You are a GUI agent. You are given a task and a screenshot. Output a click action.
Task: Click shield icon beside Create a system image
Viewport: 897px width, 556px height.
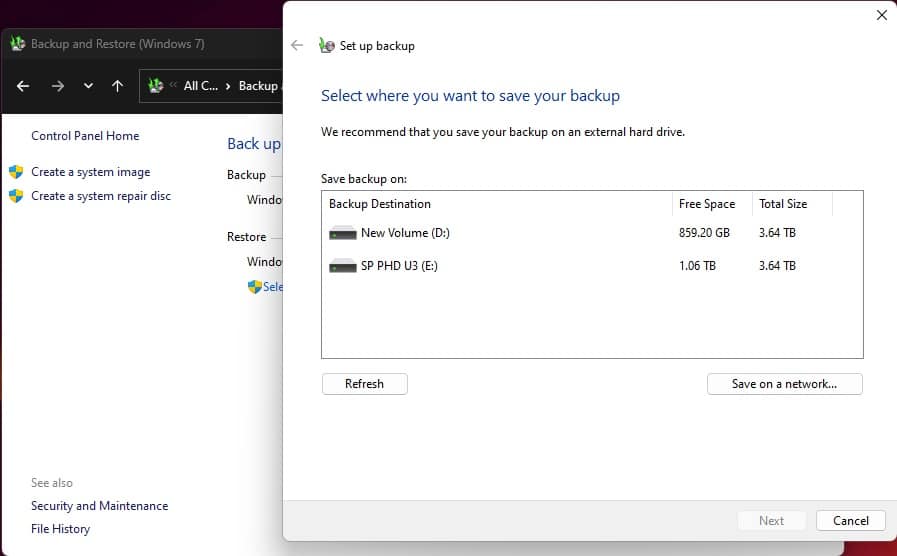click(x=16, y=172)
